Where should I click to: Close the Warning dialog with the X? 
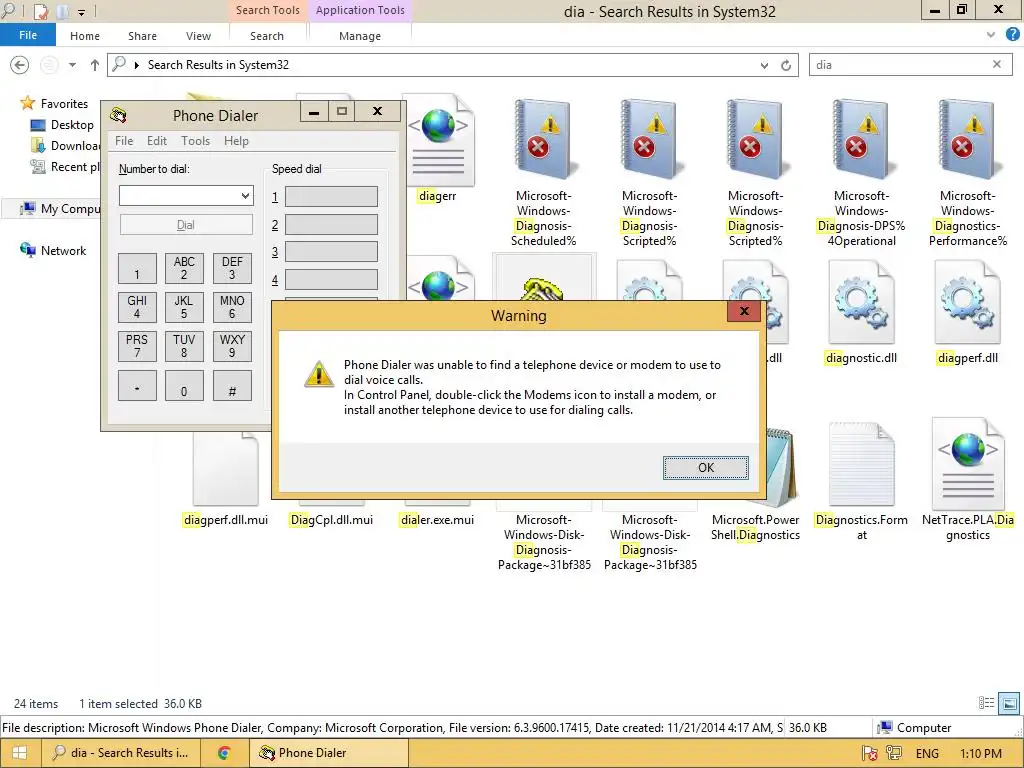coord(744,312)
